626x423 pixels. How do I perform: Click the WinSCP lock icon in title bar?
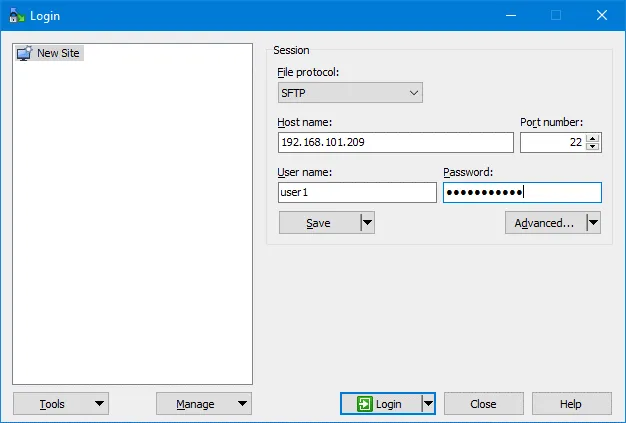coord(16,15)
